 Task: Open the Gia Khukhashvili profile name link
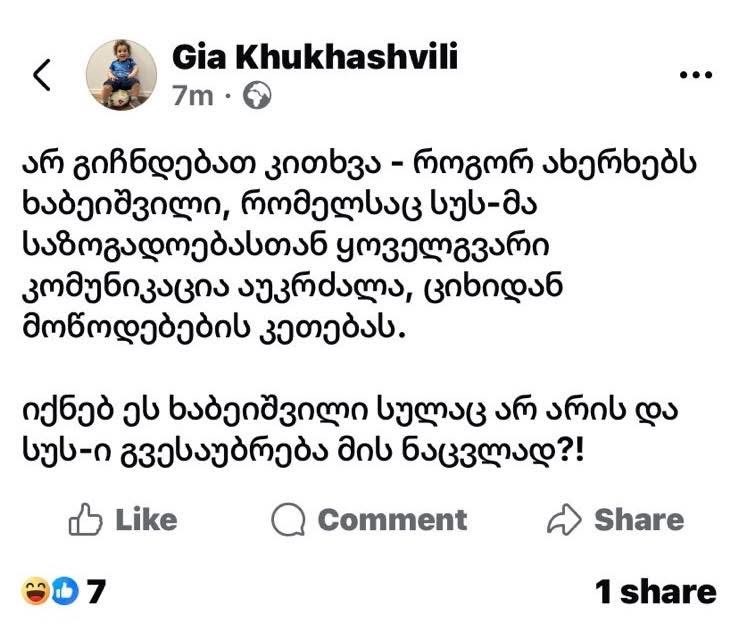tap(315, 58)
